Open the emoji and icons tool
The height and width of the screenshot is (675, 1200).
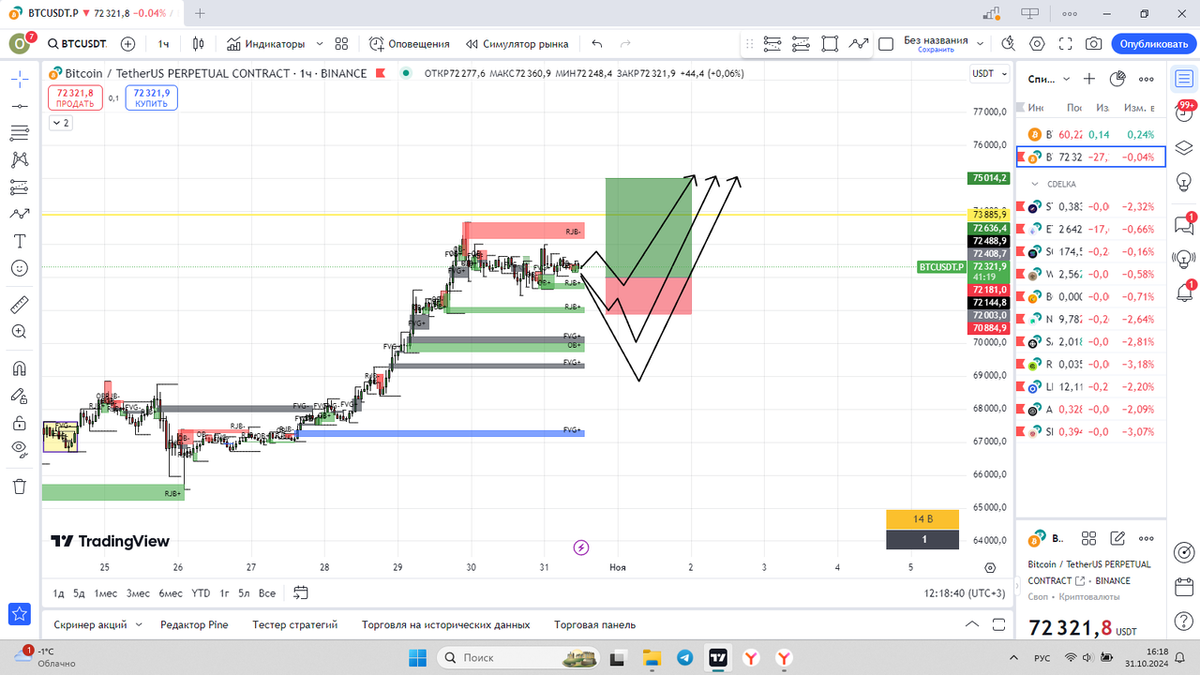[19, 268]
